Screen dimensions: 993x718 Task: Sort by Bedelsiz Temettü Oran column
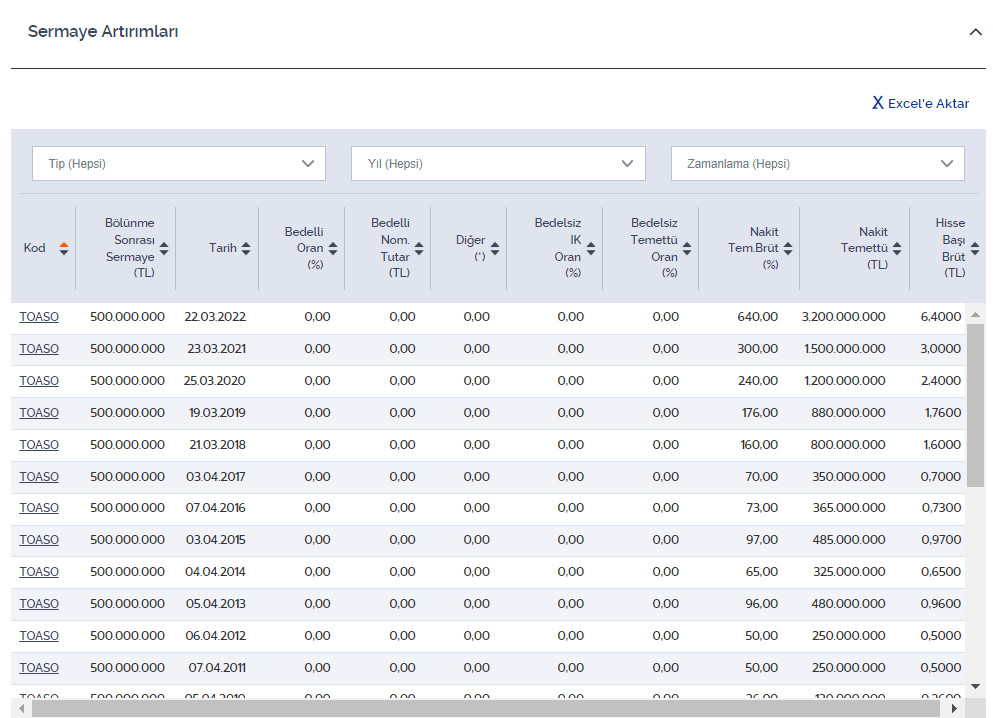point(686,248)
